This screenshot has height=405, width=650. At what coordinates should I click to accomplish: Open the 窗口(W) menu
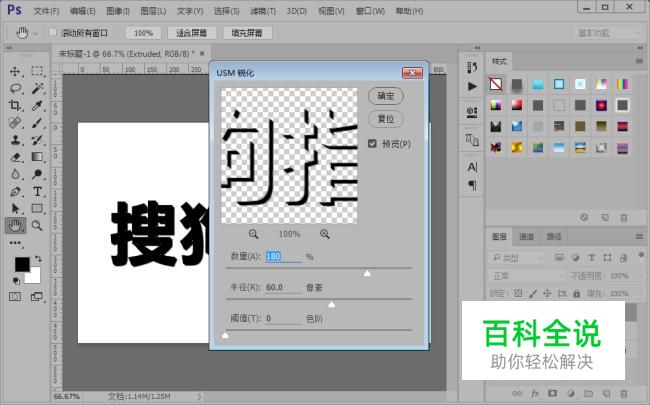point(370,11)
